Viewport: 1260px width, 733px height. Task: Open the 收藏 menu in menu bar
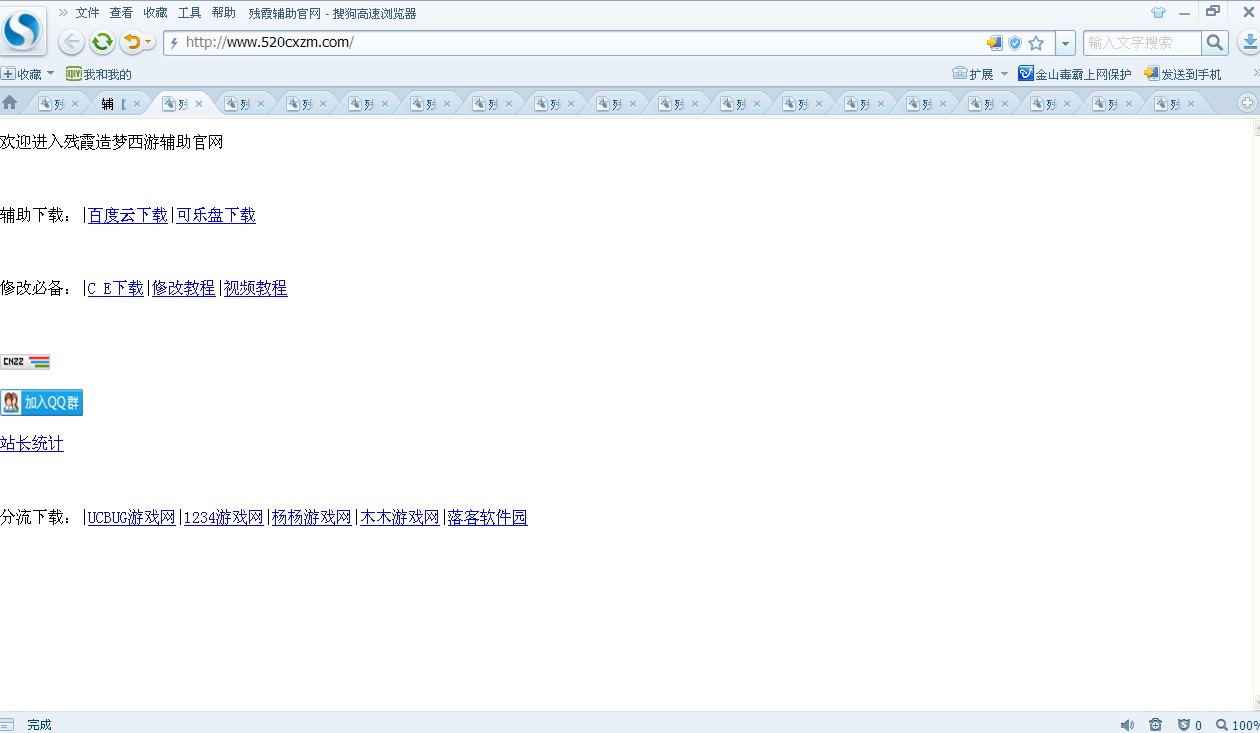coord(155,13)
